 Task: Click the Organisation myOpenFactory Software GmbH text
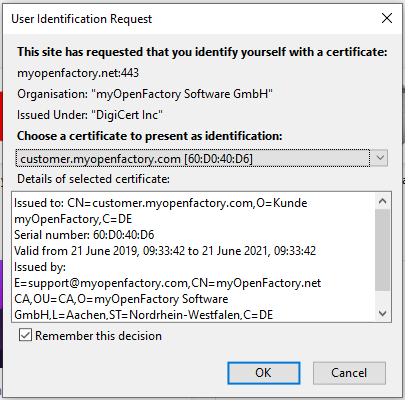pyautogui.click(x=145, y=94)
